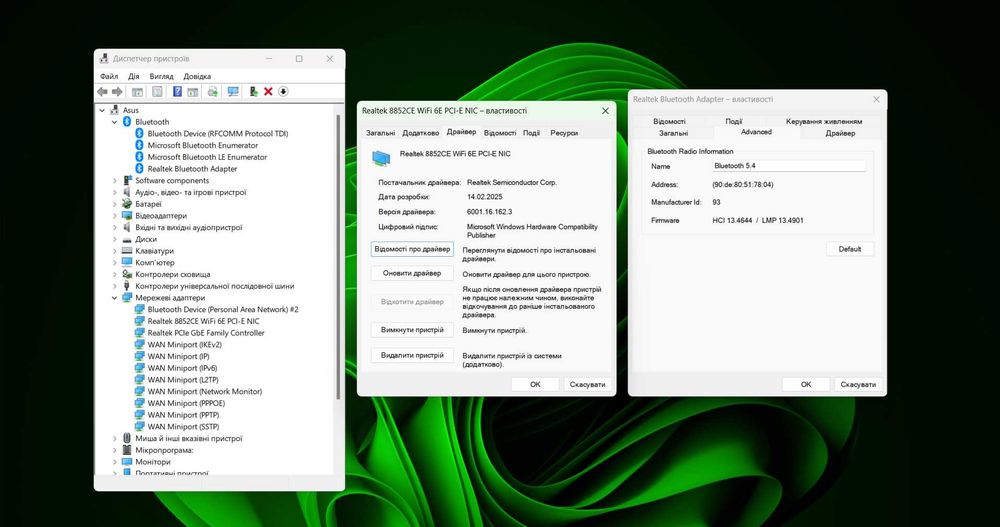Open the Довідка menu
1000x527 pixels.
(x=197, y=76)
